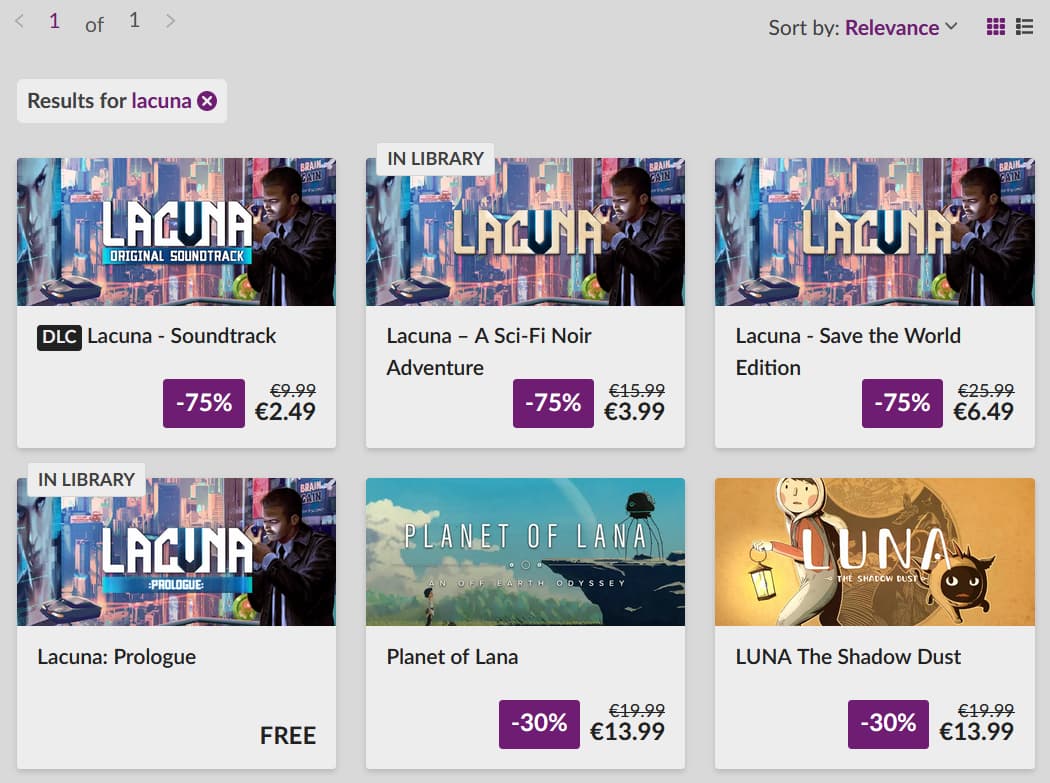Click the €6.49 price on Save the World Edition
The height and width of the screenshot is (783, 1050).
pyautogui.click(x=983, y=411)
